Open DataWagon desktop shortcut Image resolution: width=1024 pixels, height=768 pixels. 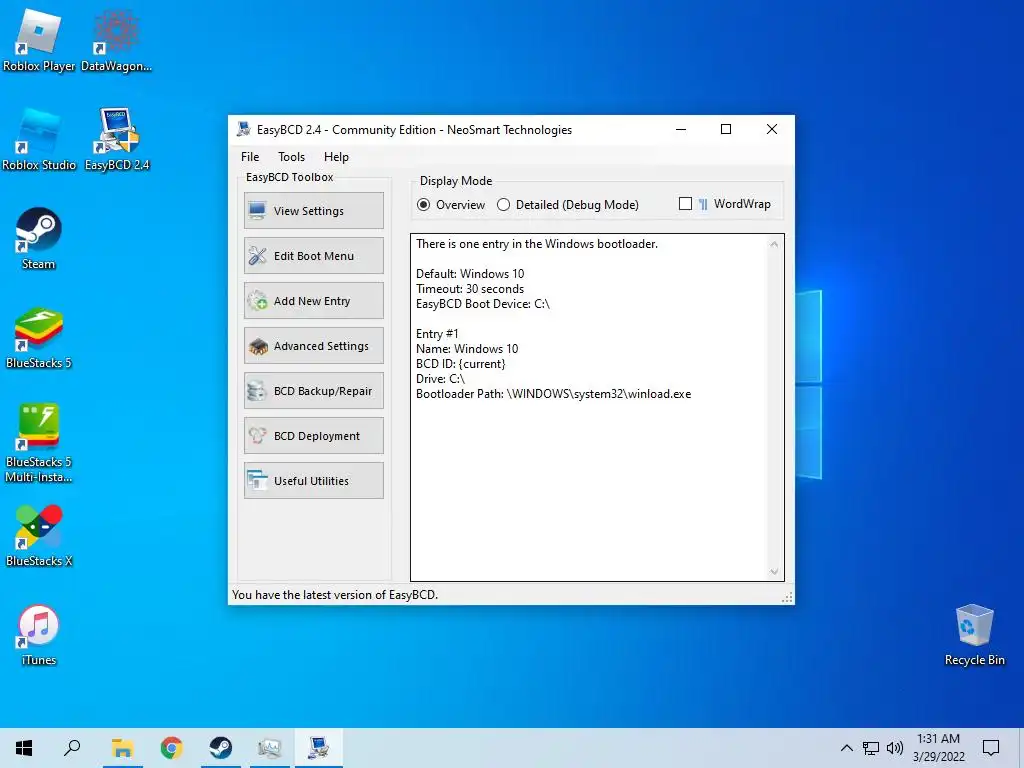click(x=116, y=40)
